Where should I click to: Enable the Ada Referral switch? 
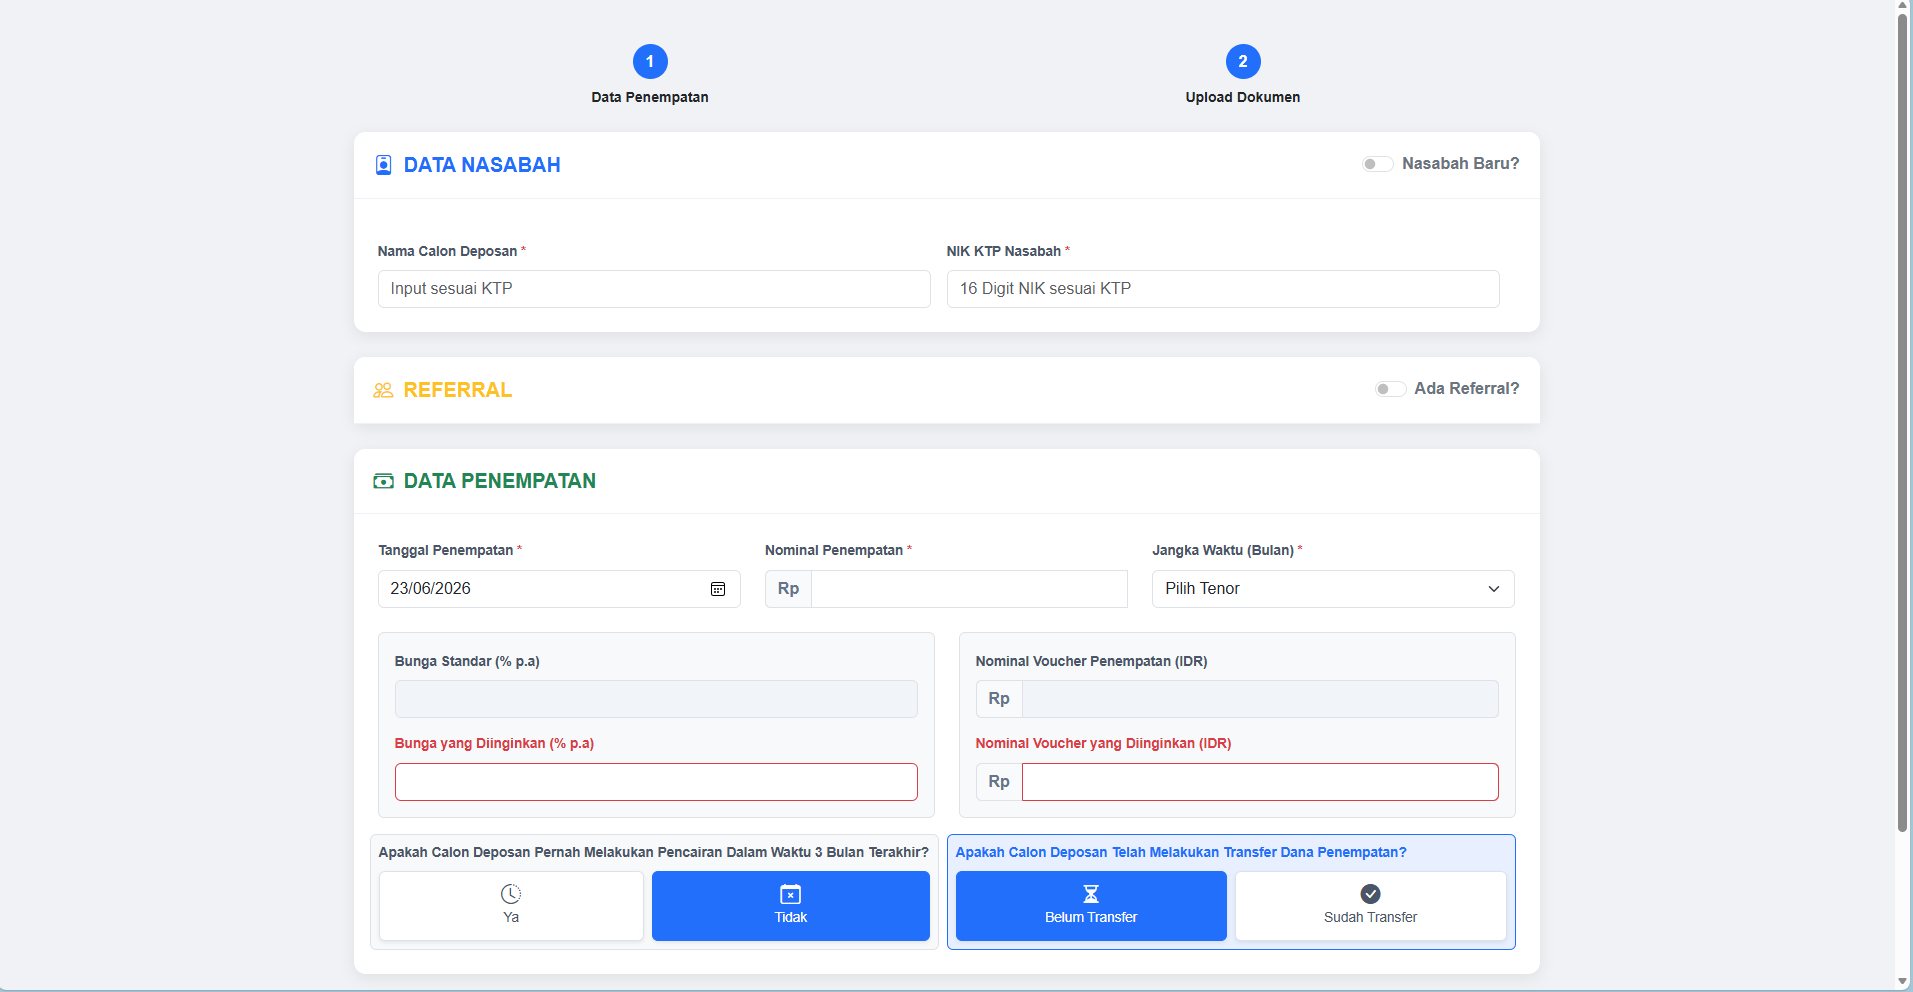click(x=1390, y=389)
